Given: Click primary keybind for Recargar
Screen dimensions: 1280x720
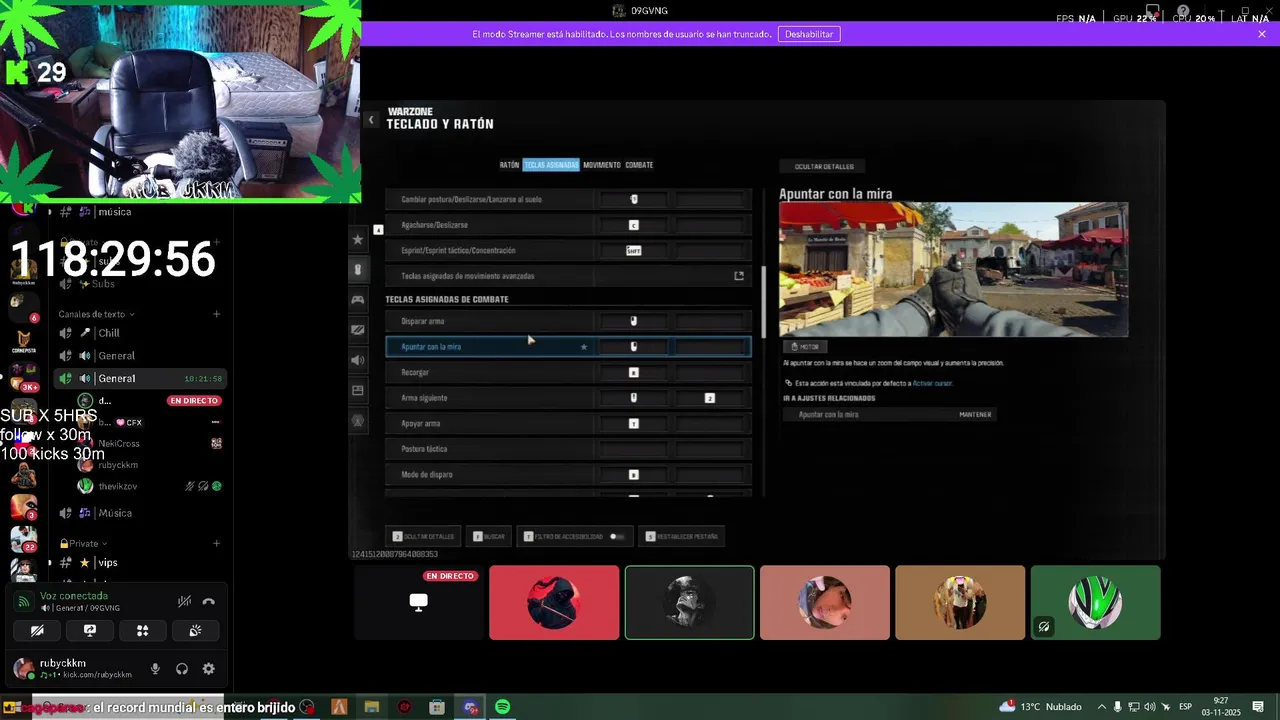Looking at the screenshot, I should [633, 372].
